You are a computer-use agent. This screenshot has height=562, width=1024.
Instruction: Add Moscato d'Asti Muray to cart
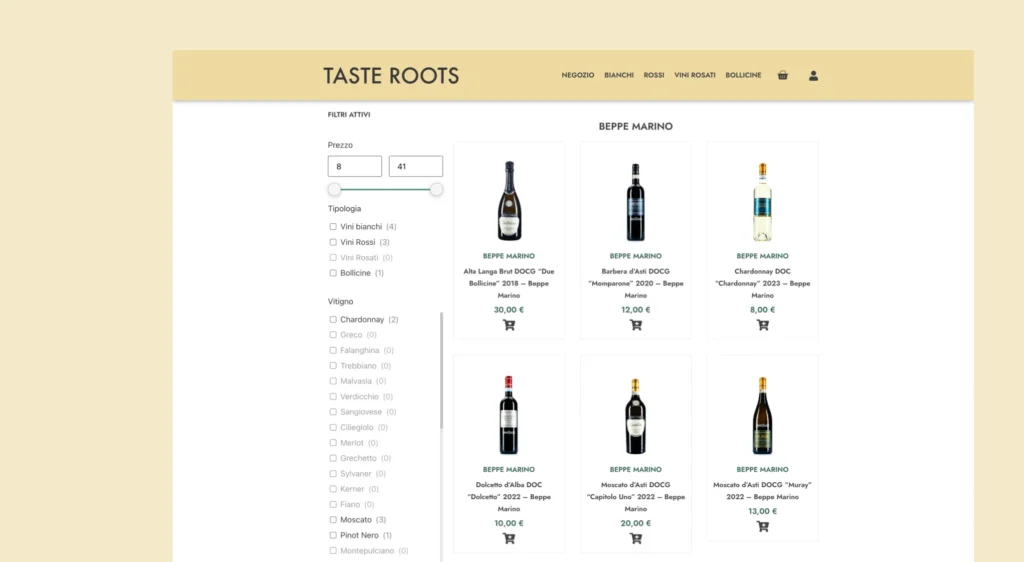tap(762, 526)
